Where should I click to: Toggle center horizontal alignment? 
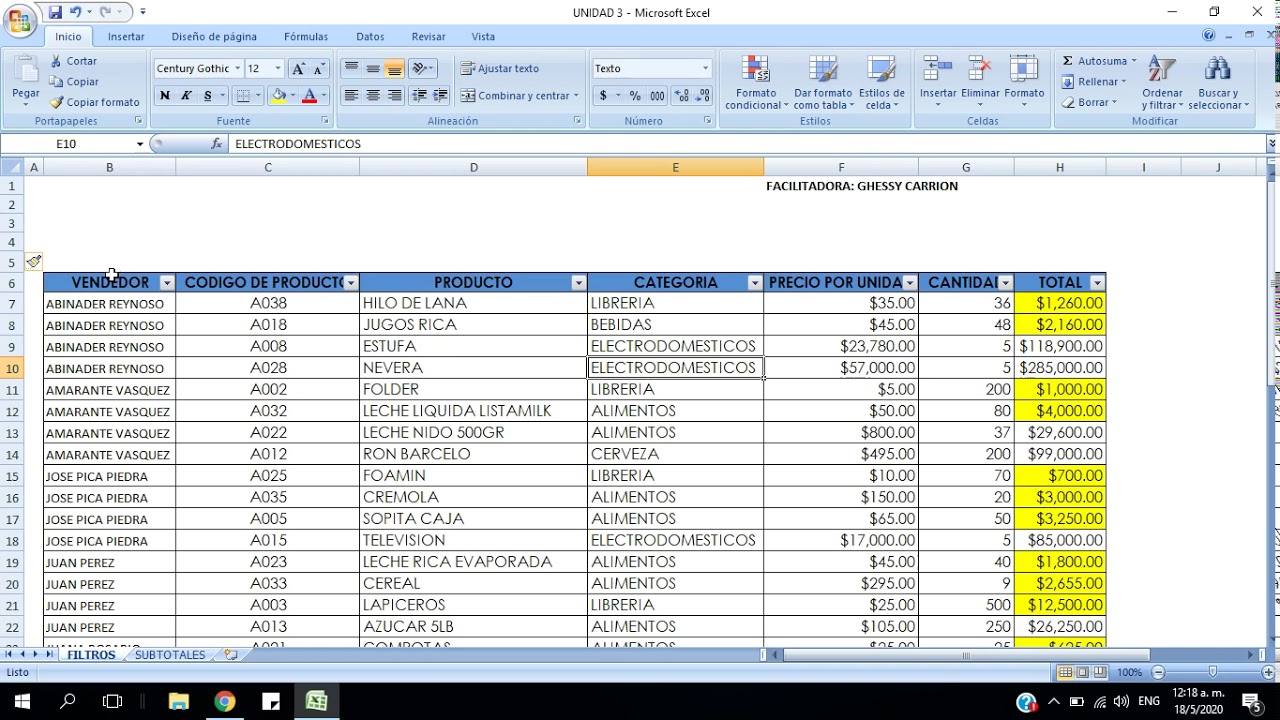[x=373, y=95]
